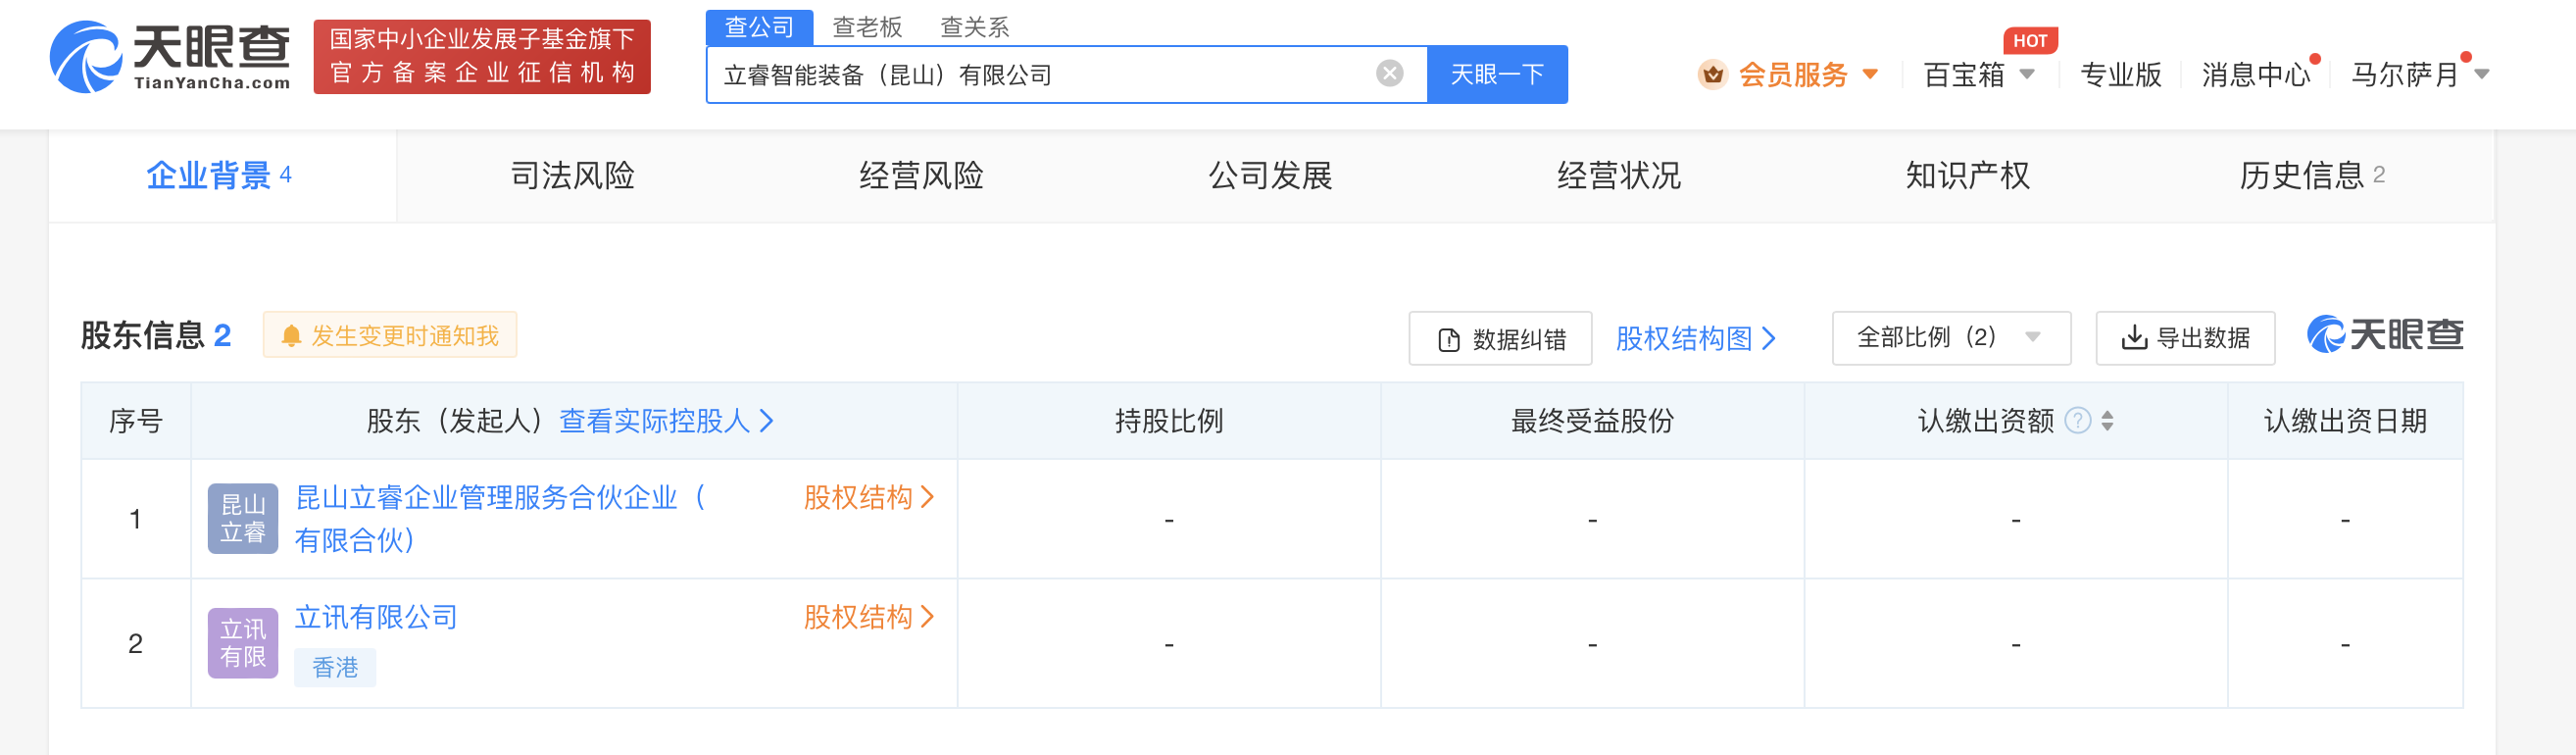This screenshot has width=2576, height=755.
Task: Open the 历史信息 tab
Action: (x=2311, y=176)
